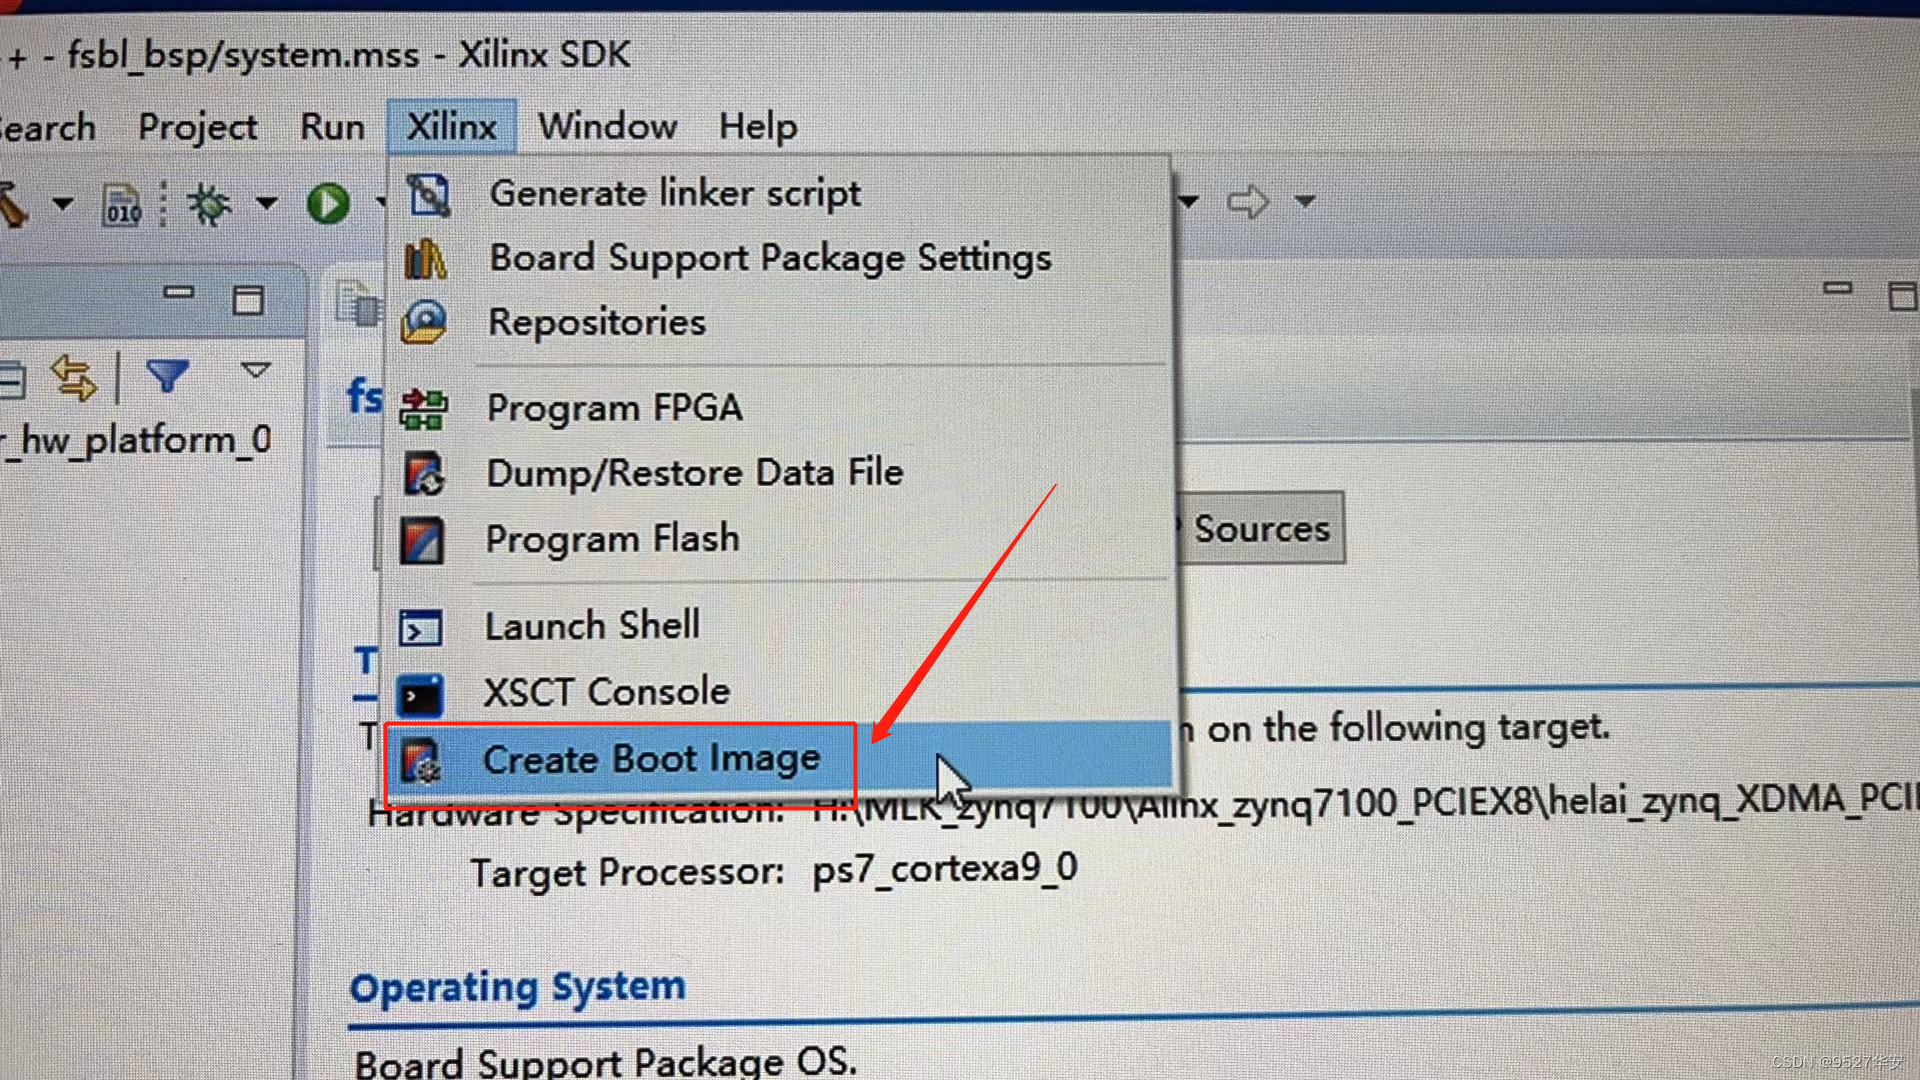Click the Window menu item
This screenshot has width=1920, height=1080.
(x=609, y=125)
